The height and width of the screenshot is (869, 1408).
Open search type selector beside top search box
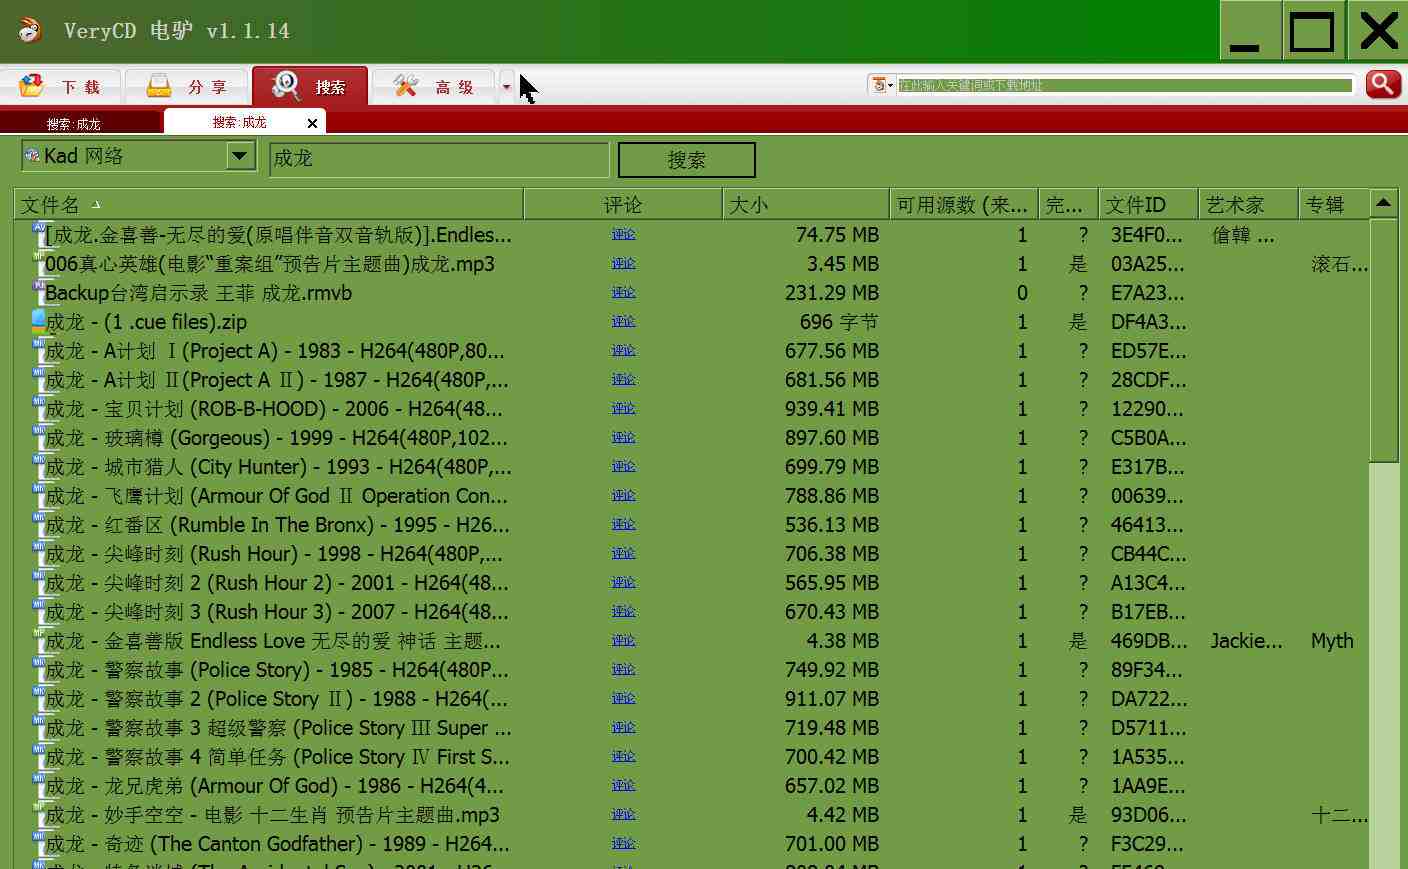(882, 85)
